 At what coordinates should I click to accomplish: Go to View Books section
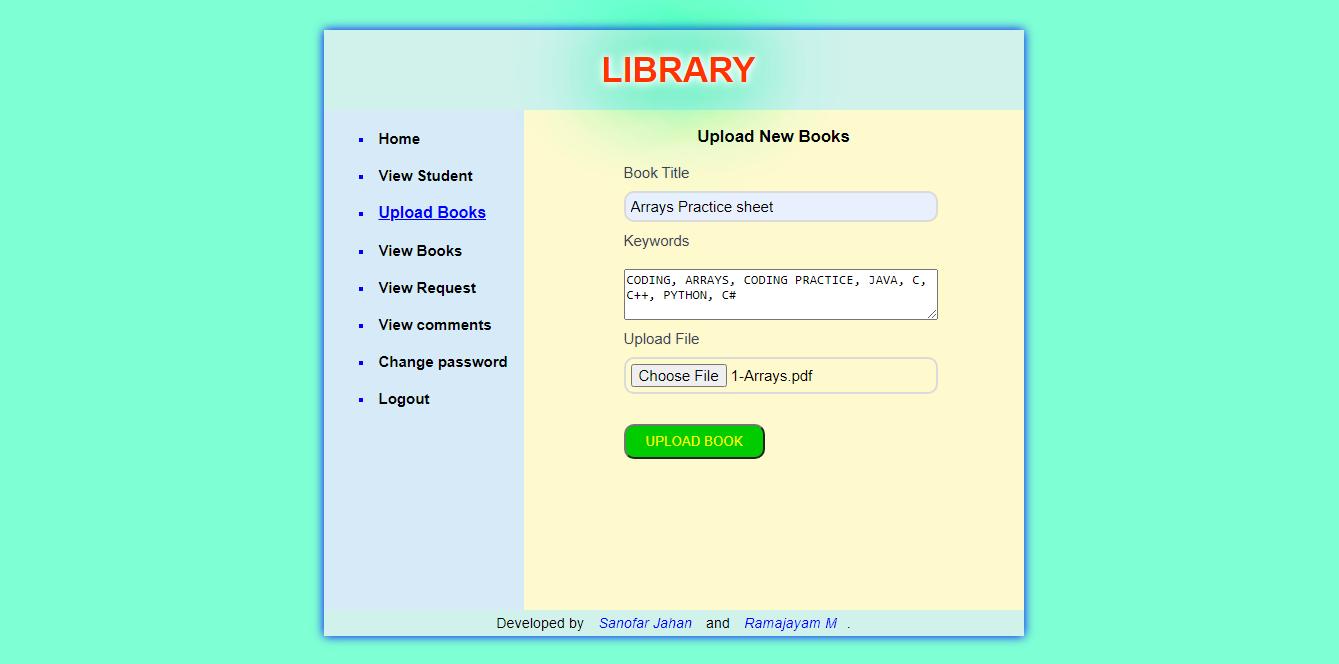tap(420, 251)
